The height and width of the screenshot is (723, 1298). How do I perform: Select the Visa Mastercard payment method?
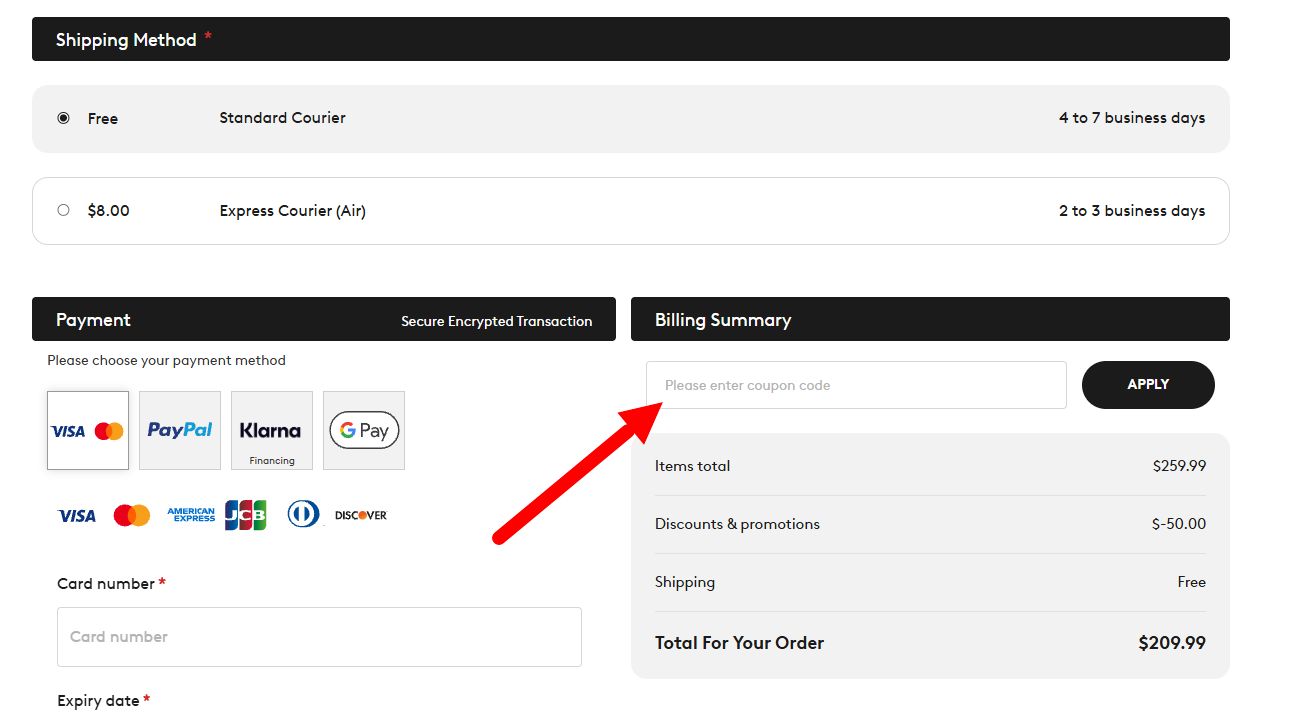pos(88,430)
